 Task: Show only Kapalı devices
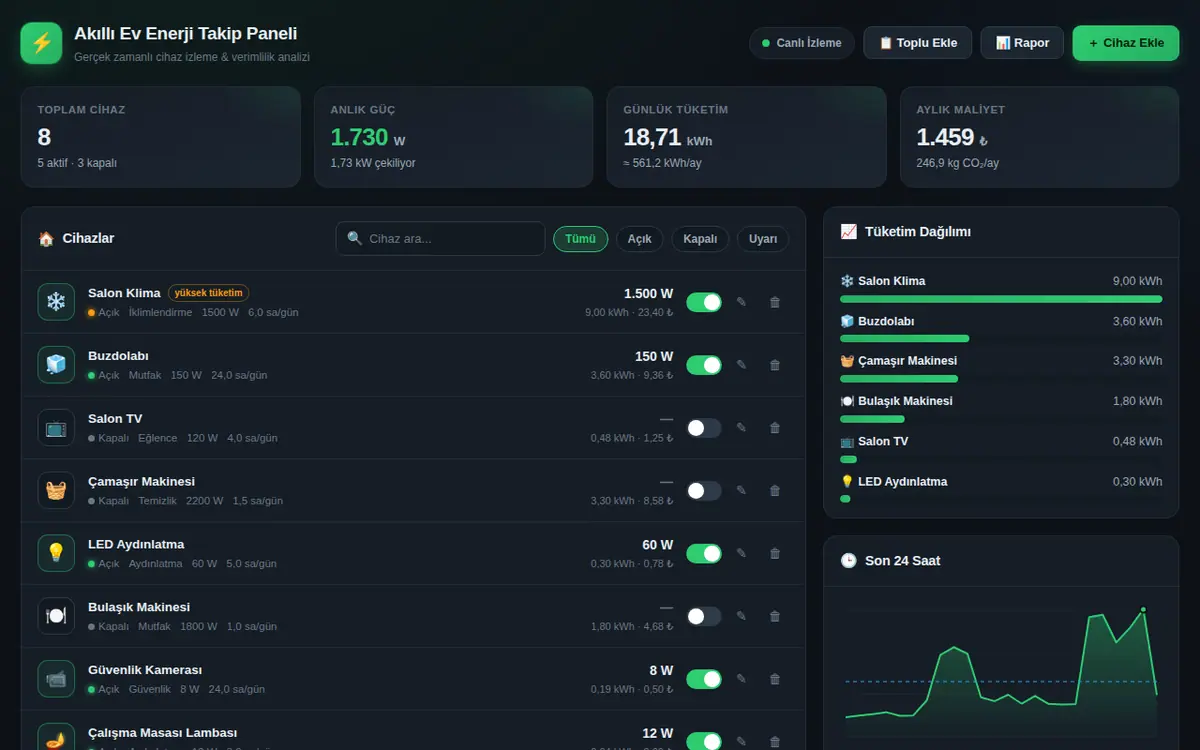coord(700,239)
